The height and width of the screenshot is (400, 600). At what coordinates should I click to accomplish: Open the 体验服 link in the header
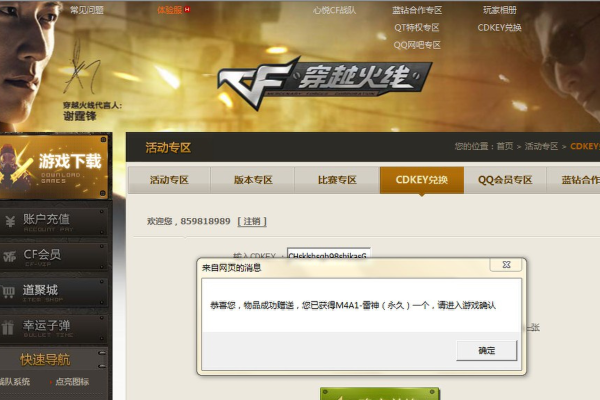click(x=170, y=10)
